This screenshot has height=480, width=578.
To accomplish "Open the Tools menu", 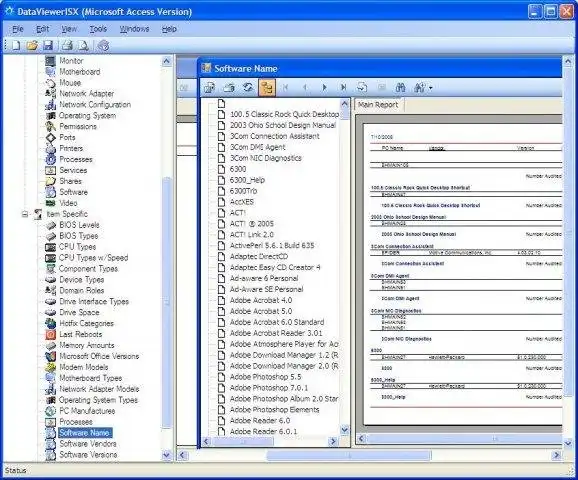I will (98, 29).
